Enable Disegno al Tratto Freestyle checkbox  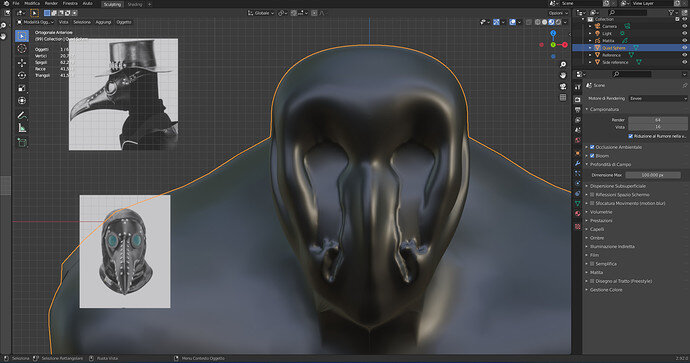tap(592, 281)
